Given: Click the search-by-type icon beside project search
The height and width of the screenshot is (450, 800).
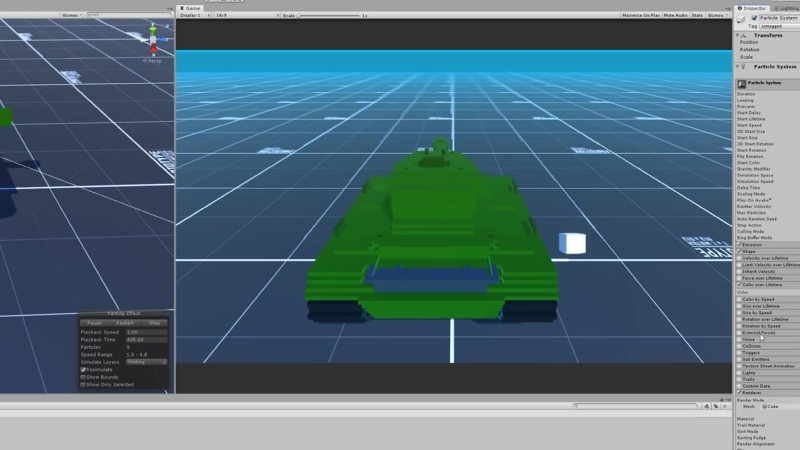Looking at the screenshot, I should [707, 406].
